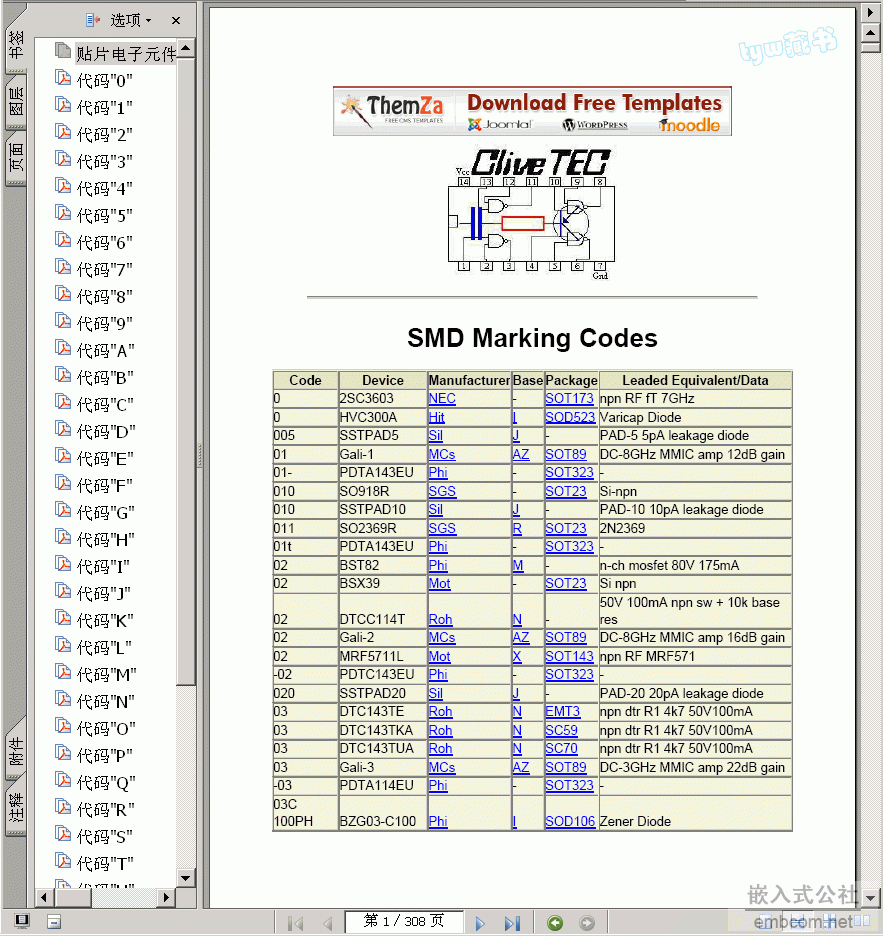The height and width of the screenshot is (936, 883).
Task: Open the SOD106 package link
Action: 570,821
